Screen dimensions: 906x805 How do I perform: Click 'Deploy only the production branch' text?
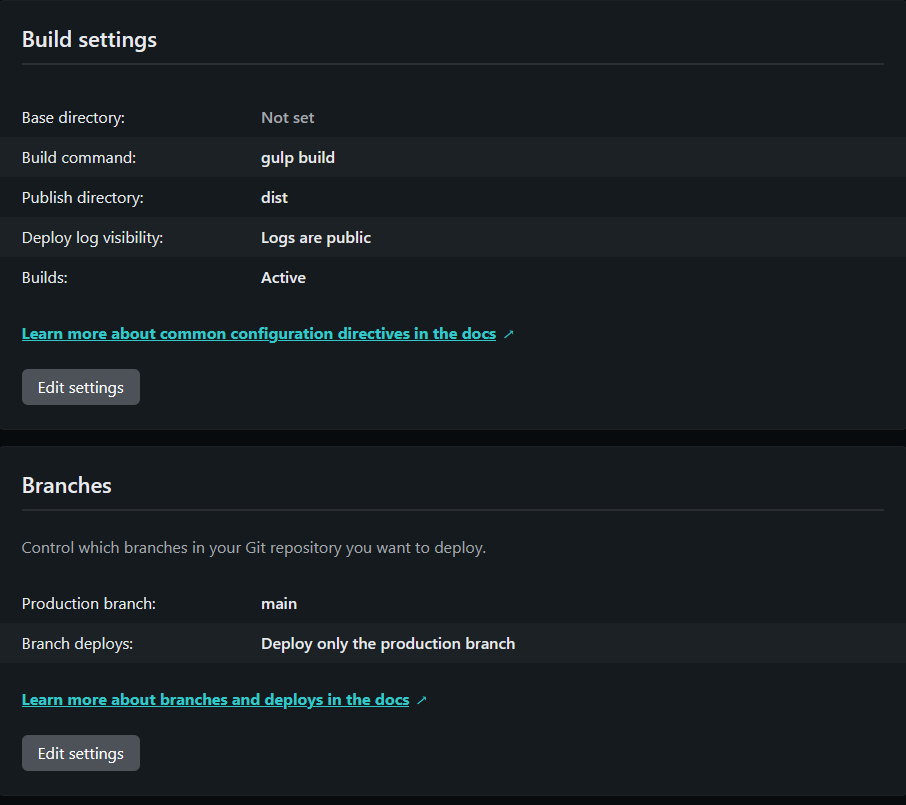click(388, 644)
